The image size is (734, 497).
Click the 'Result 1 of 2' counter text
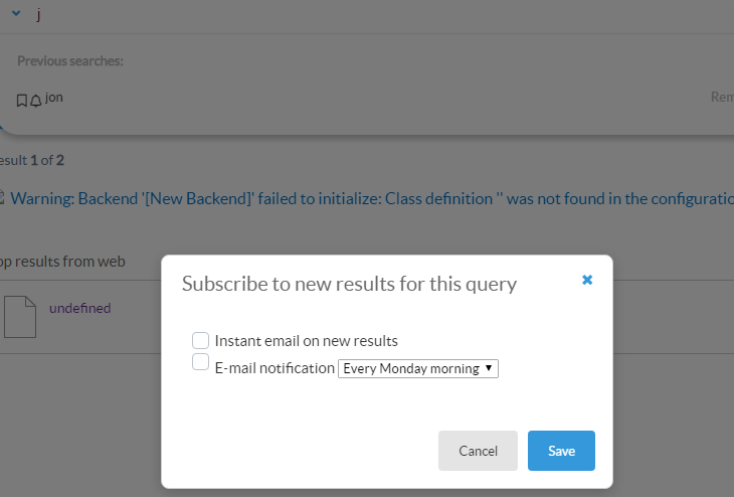point(35,160)
